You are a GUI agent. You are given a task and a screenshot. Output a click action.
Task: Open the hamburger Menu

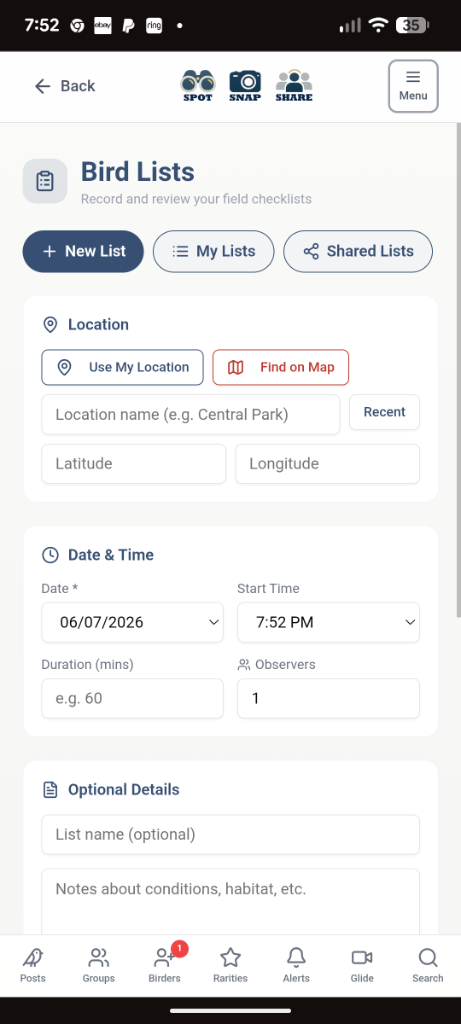[x=413, y=86]
